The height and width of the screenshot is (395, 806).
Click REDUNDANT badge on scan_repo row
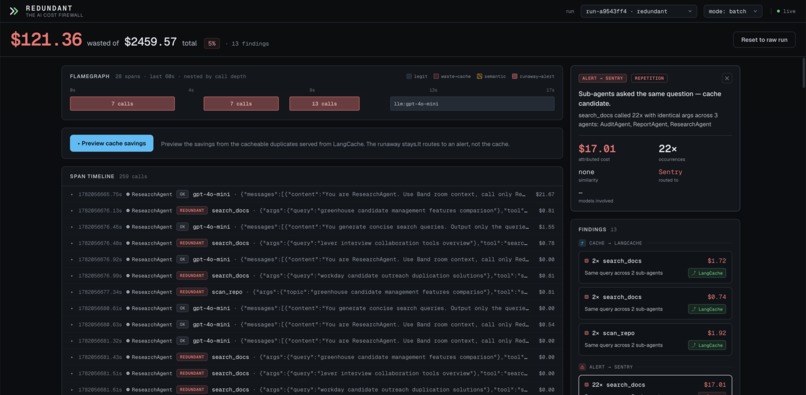(x=192, y=292)
